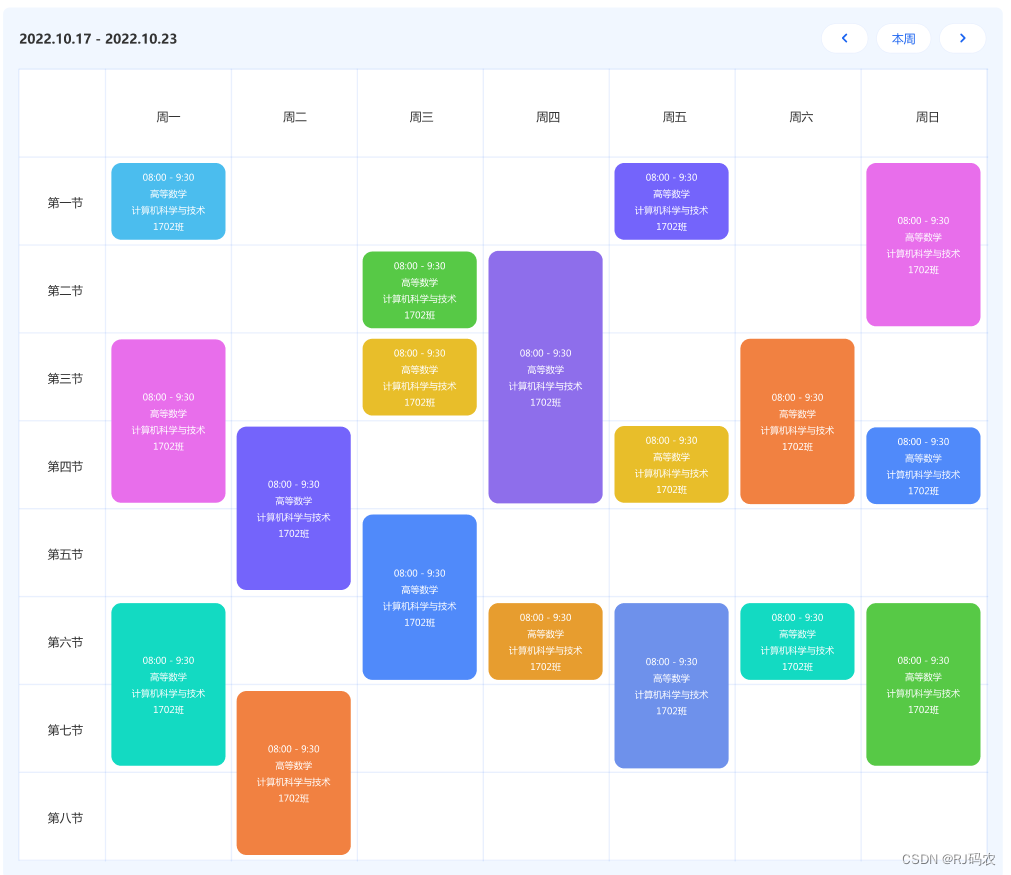1011x875 pixels.
Task: Click the 第一节 row label
Action: coord(62,200)
